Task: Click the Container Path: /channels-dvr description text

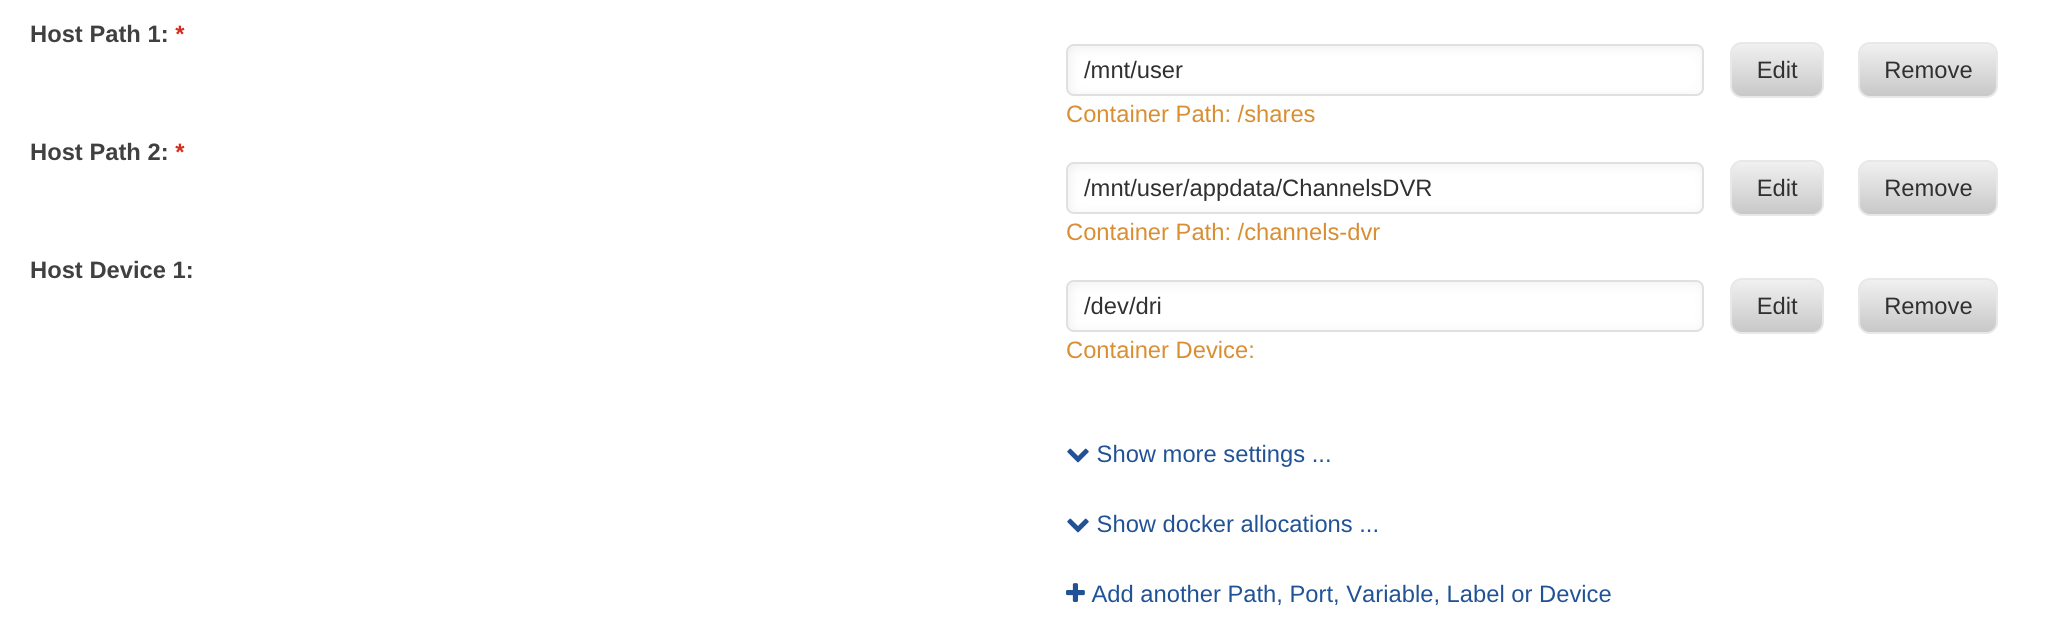Action: (x=1222, y=233)
